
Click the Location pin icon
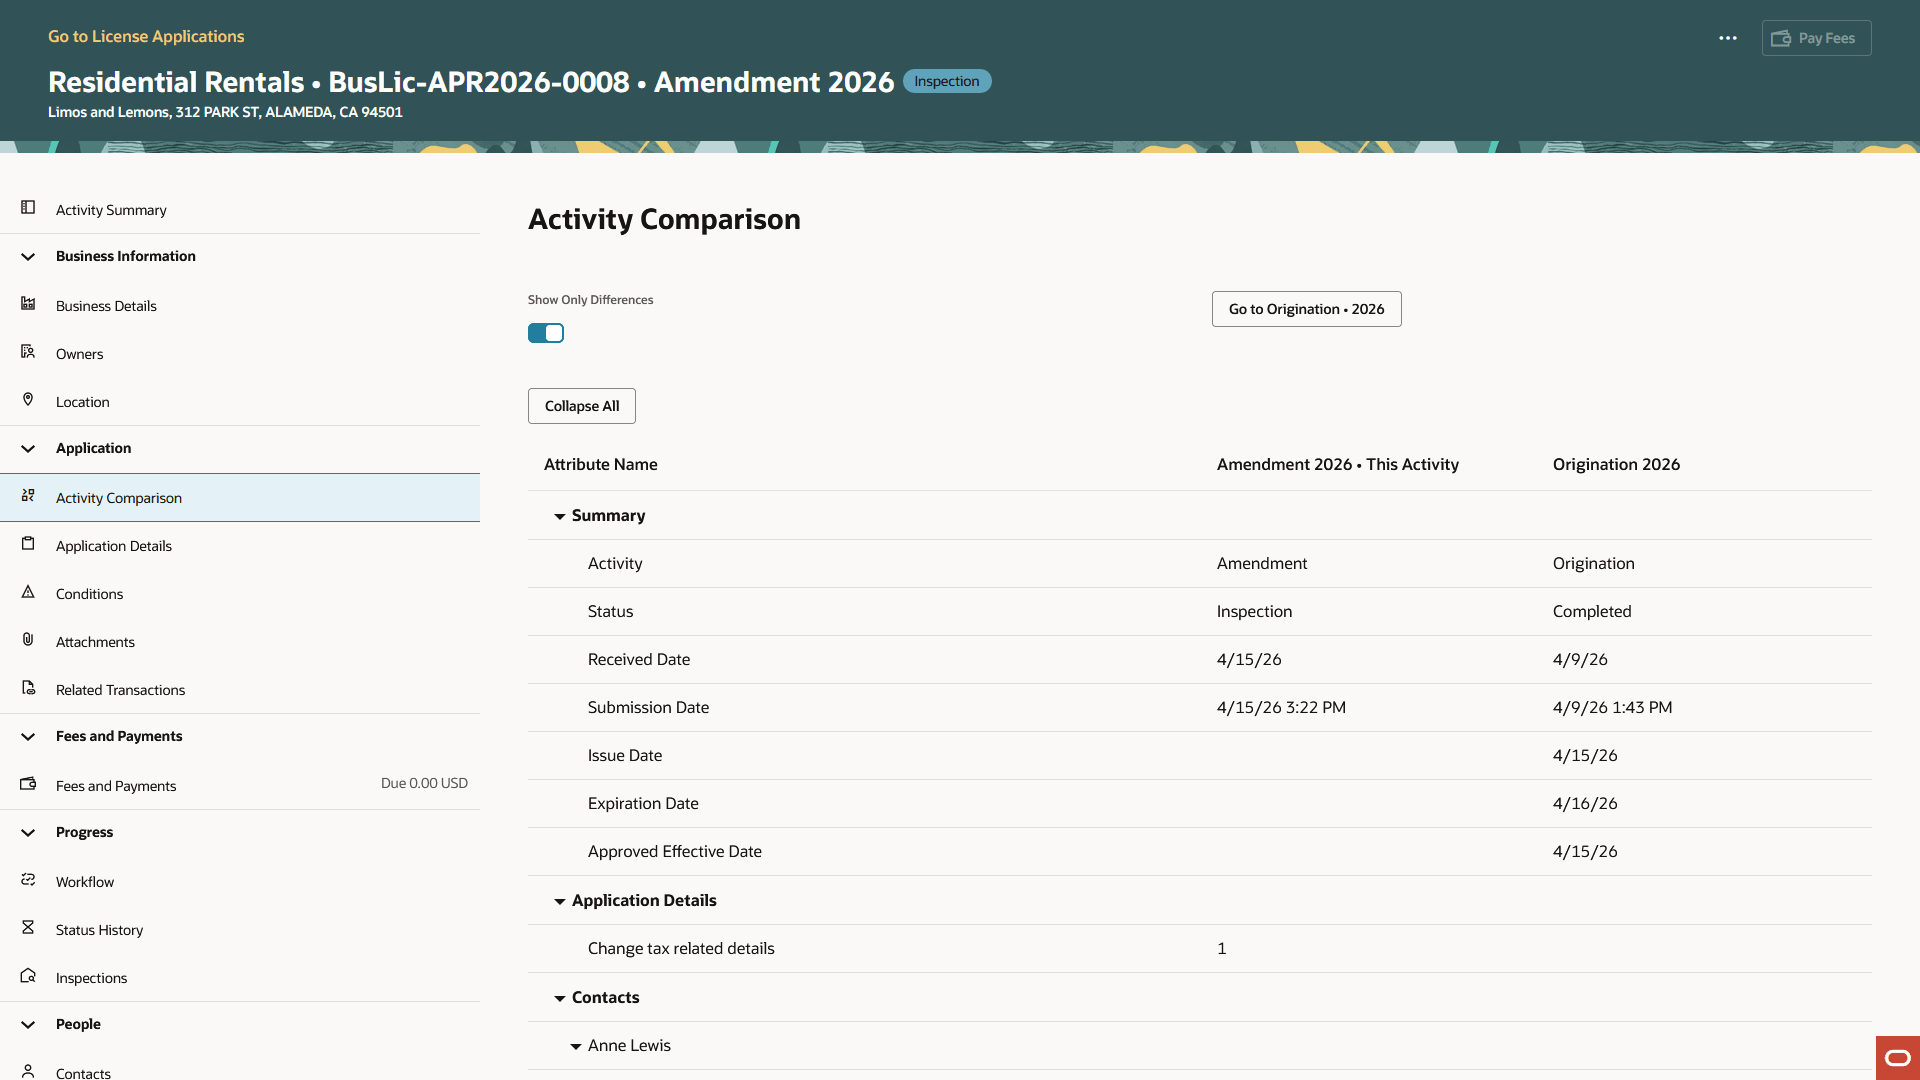tap(28, 399)
